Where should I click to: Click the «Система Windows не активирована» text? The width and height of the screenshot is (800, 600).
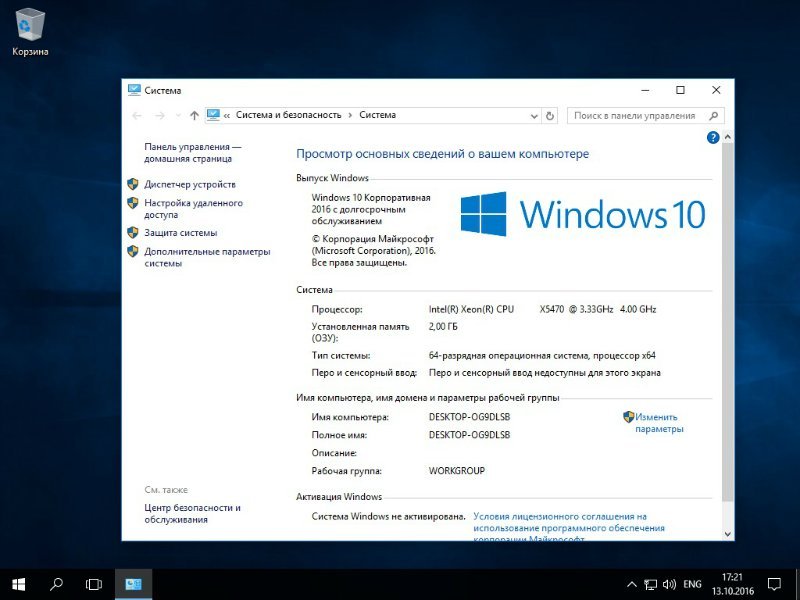[388, 516]
